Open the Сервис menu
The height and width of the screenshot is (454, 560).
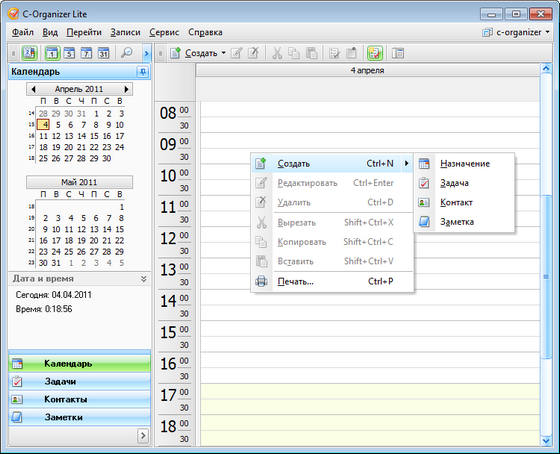(164, 32)
